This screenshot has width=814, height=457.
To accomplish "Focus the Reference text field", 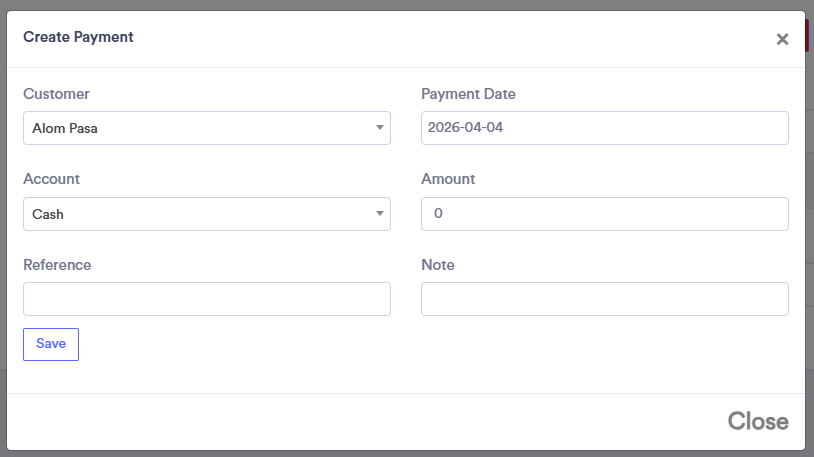I will click(x=206, y=299).
